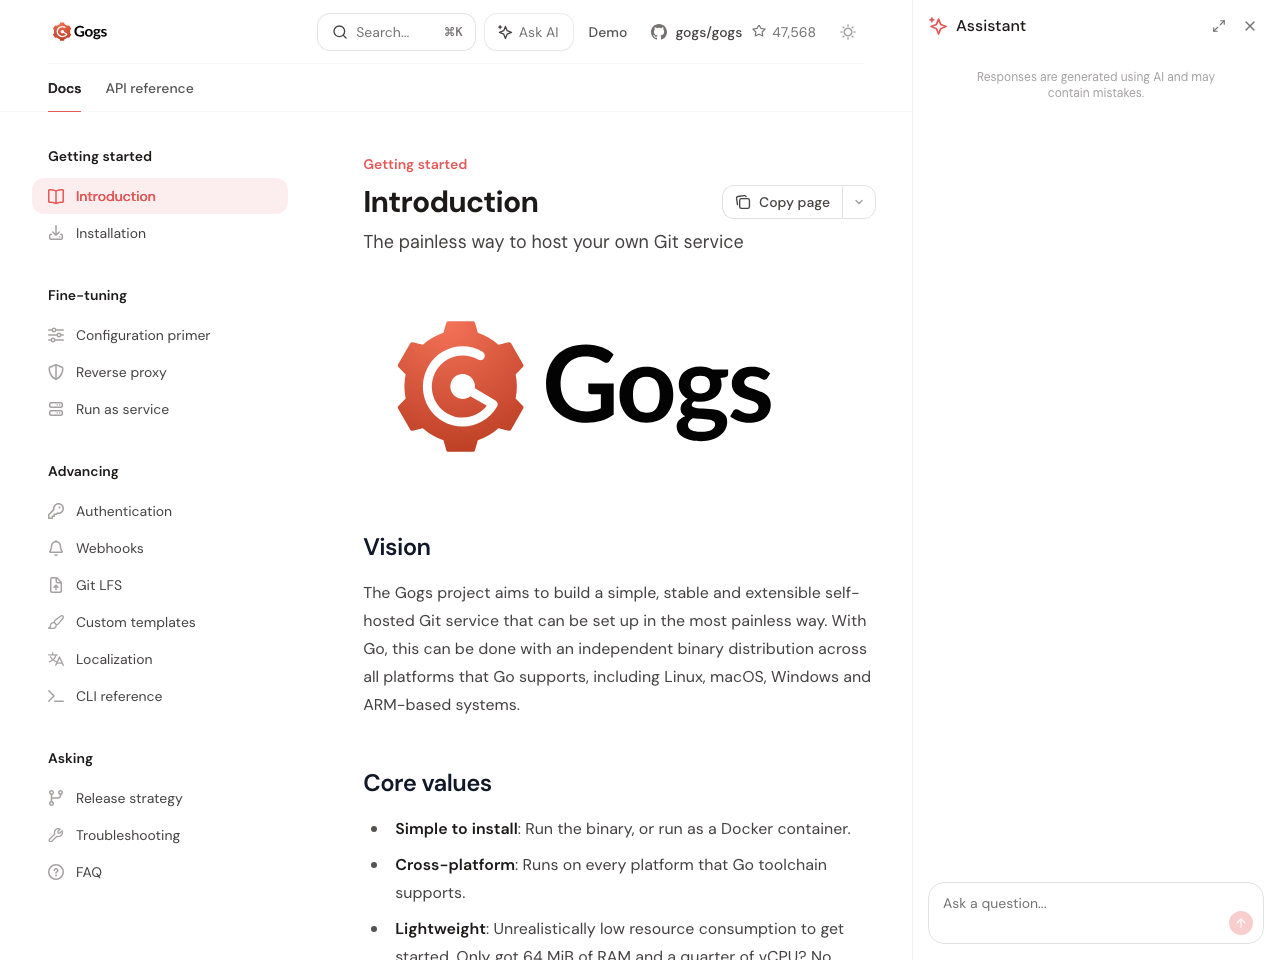Stay on the Docs tab
This screenshot has height=960, width=1280.
pyautogui.click(x=64, y=88)
